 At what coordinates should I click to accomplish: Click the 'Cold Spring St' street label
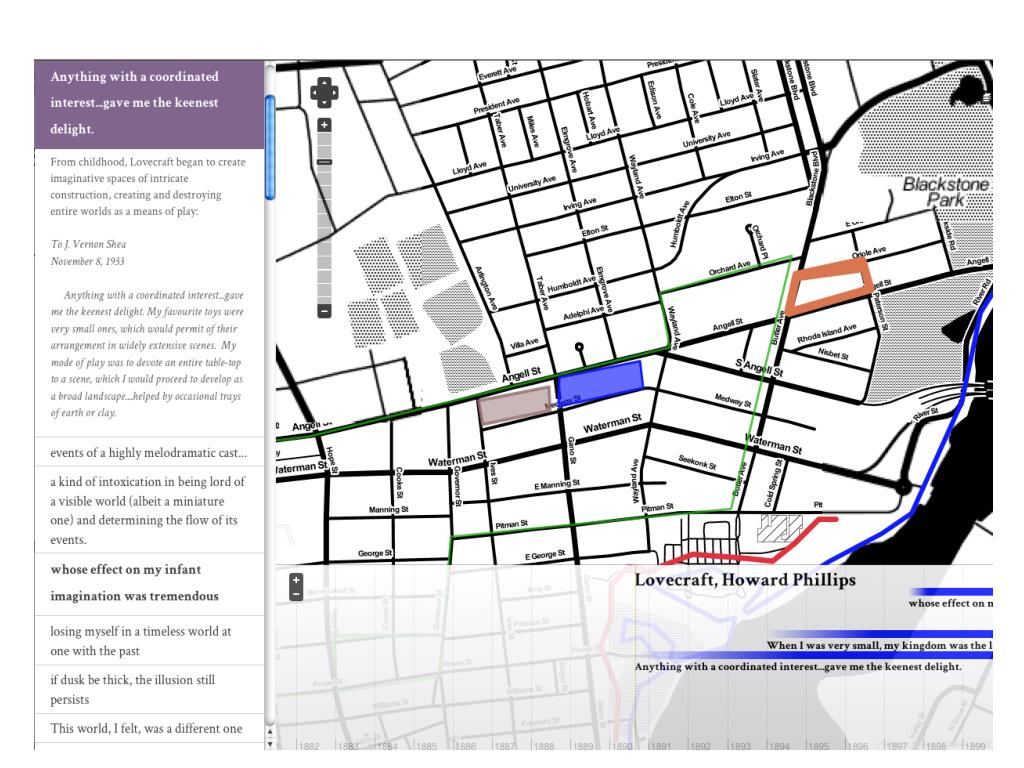coord(773,483)
